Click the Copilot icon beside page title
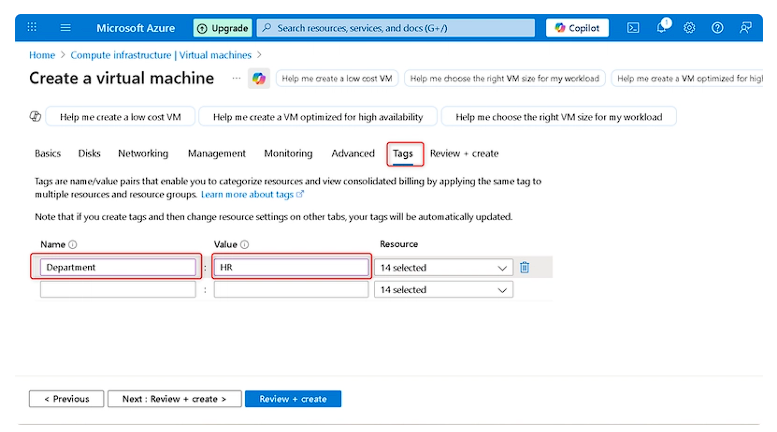The image size is (777, 432). click(259, 78)
